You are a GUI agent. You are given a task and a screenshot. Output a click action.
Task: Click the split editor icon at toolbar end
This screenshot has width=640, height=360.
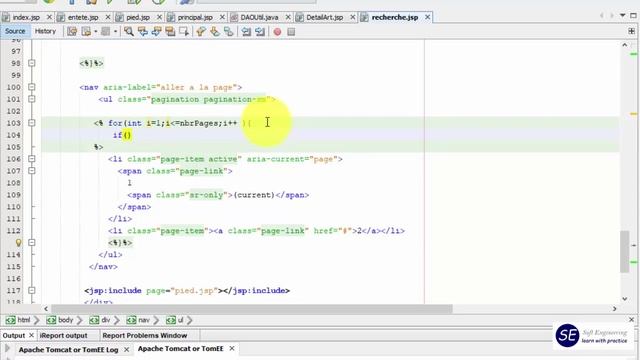[631, 31]
